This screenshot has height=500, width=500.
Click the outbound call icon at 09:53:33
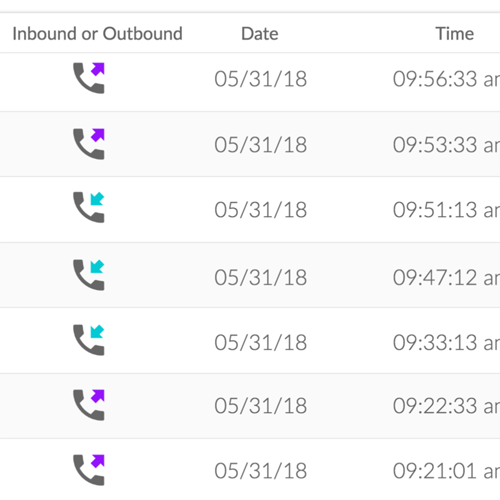point(89,144)
